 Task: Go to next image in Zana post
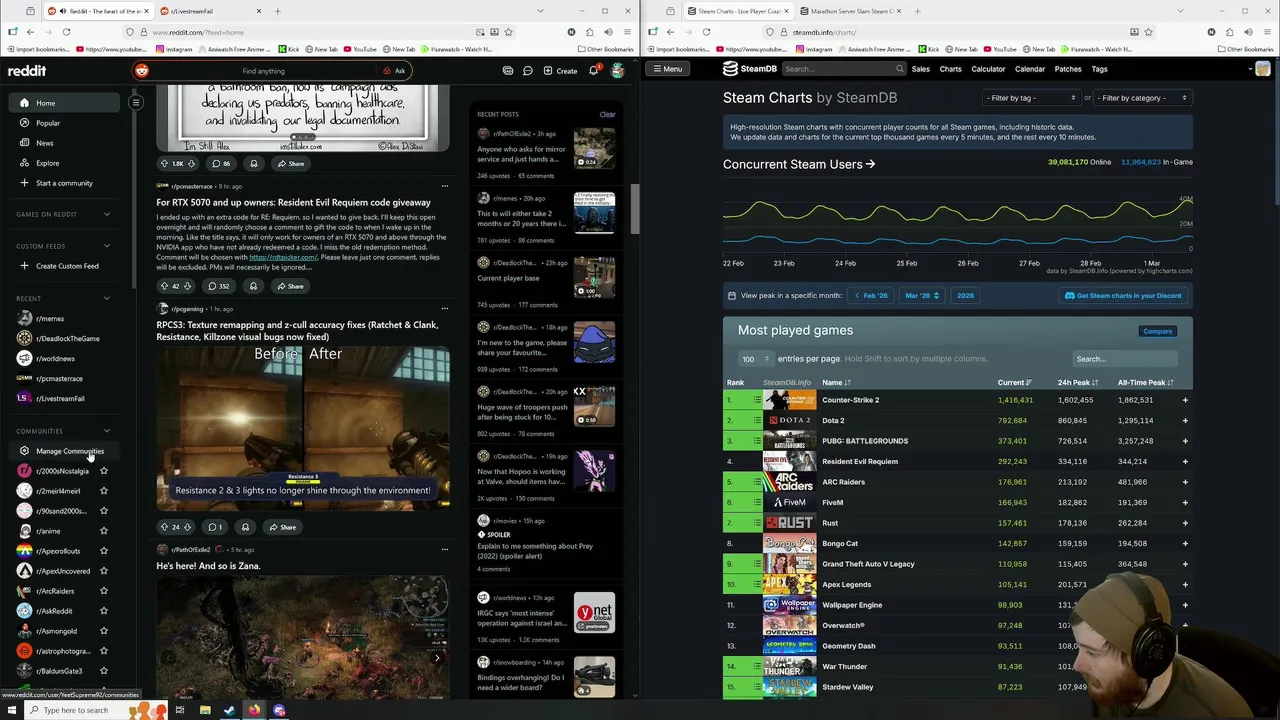coord(437,657)
